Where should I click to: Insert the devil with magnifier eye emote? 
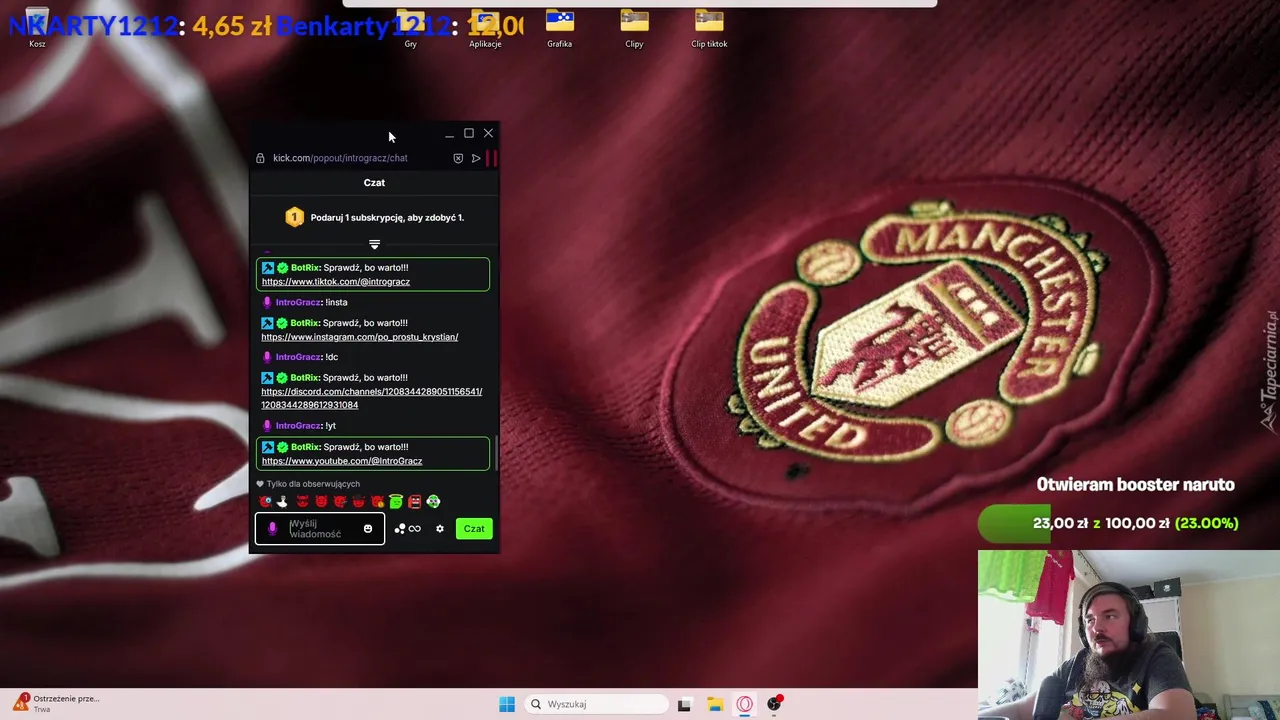tap(265, 501)
